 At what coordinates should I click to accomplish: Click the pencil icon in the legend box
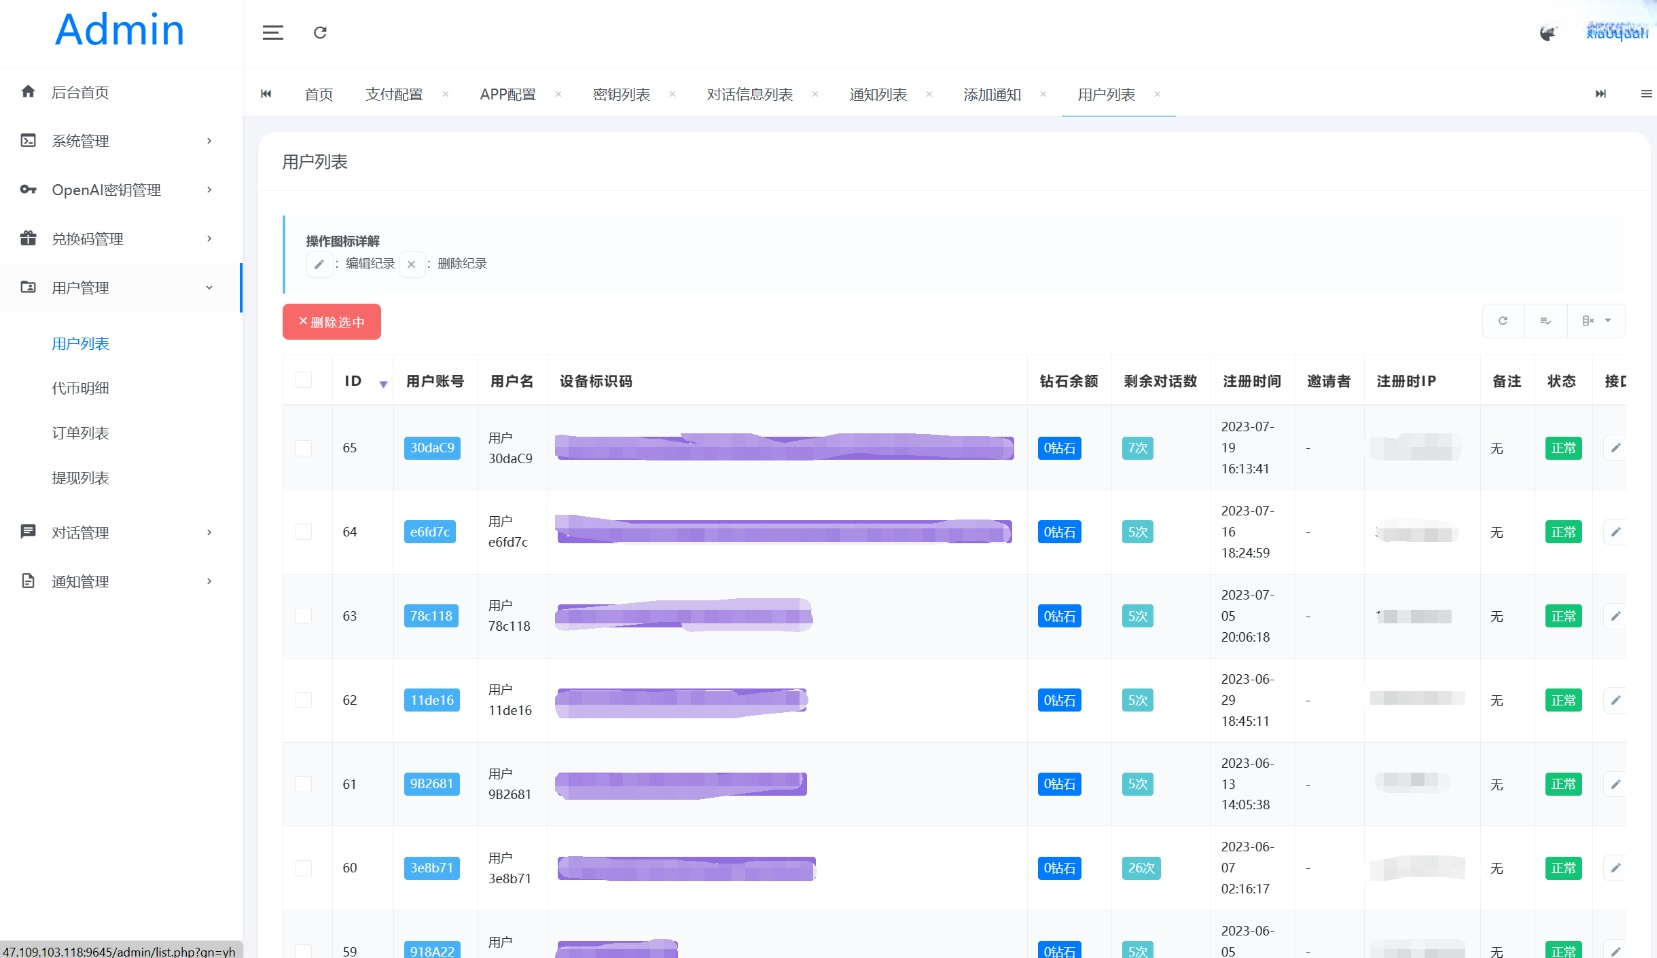tap(319, 264)
